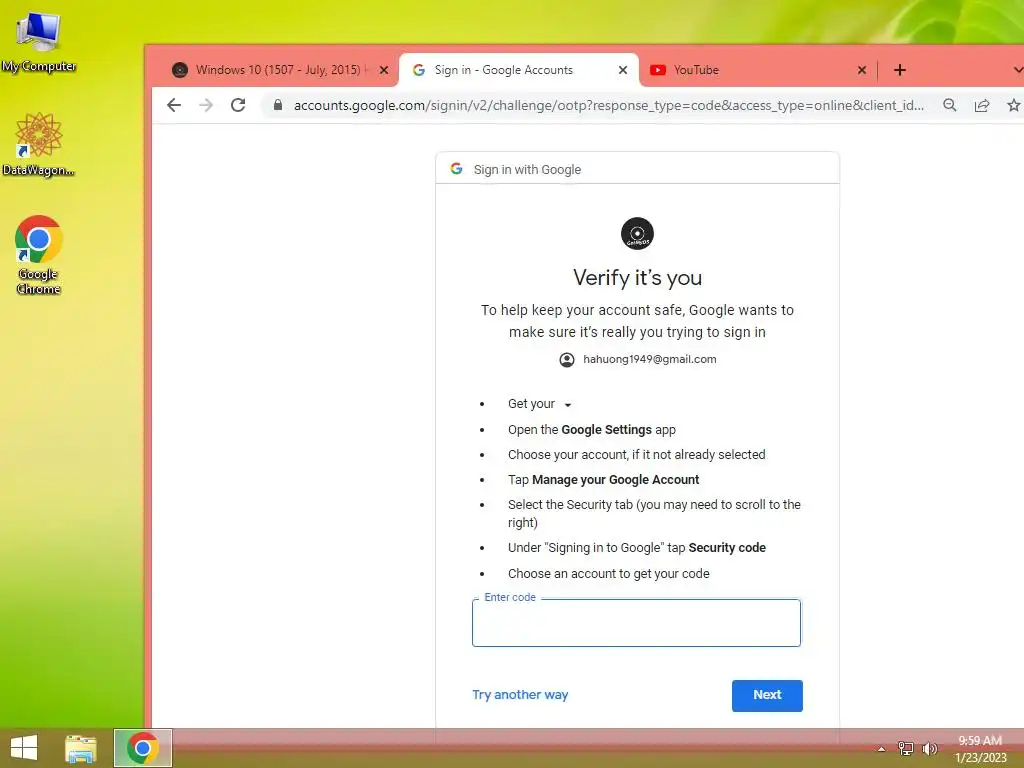Click 'Verify it's you' heading
Image resolution: width=1024 pixels, height=768 pixels.
[637, 278]
